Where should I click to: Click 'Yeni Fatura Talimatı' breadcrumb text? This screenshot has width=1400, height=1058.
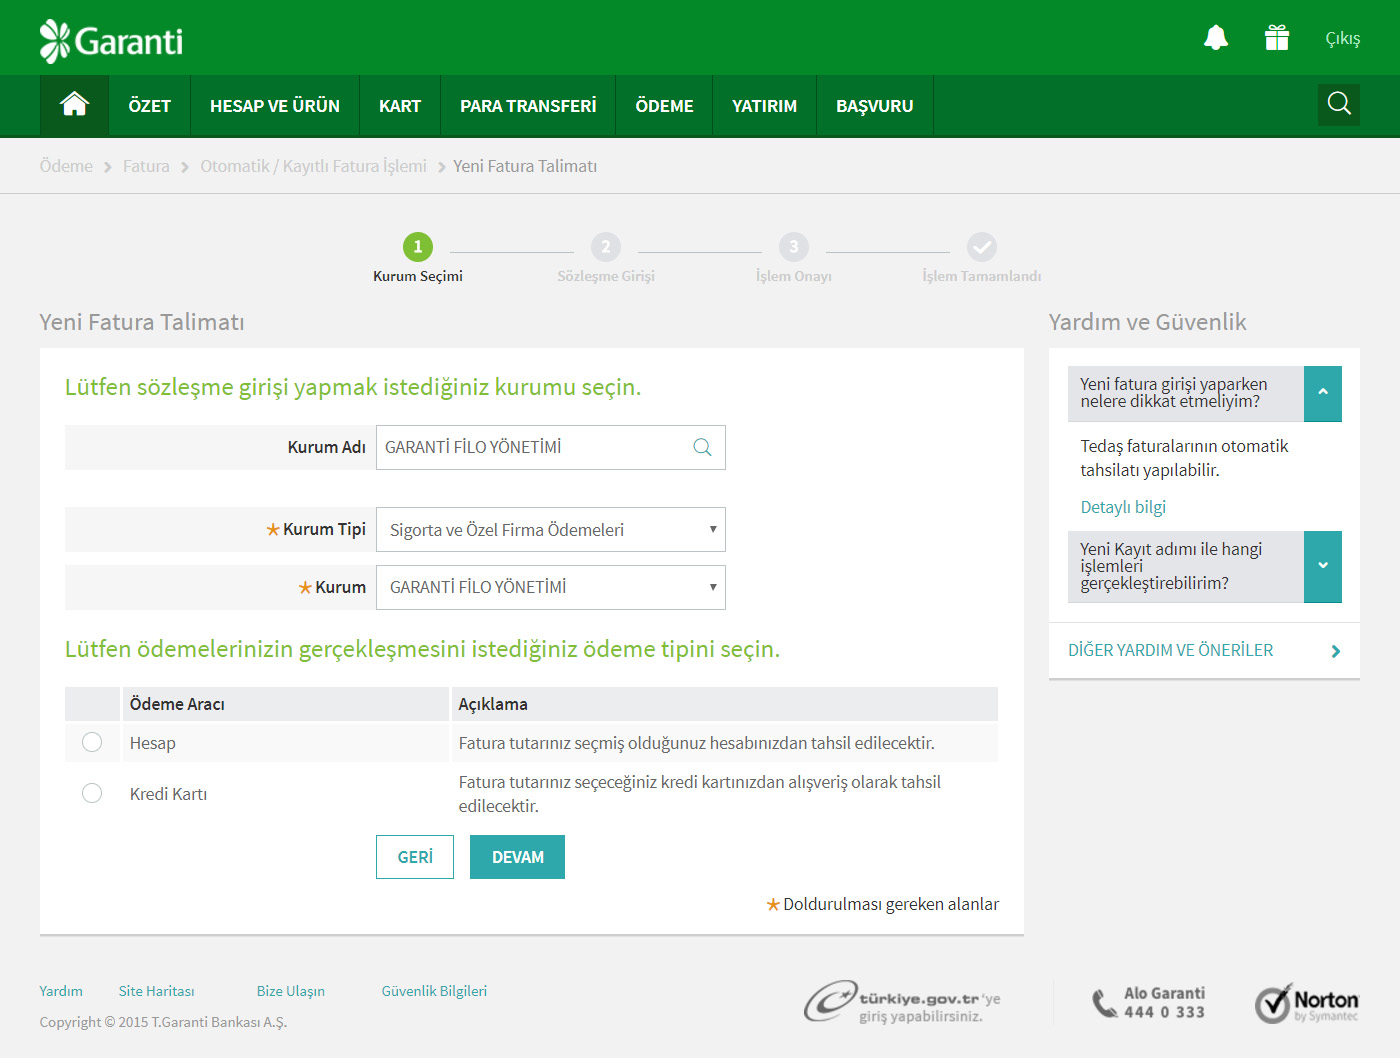525,166
